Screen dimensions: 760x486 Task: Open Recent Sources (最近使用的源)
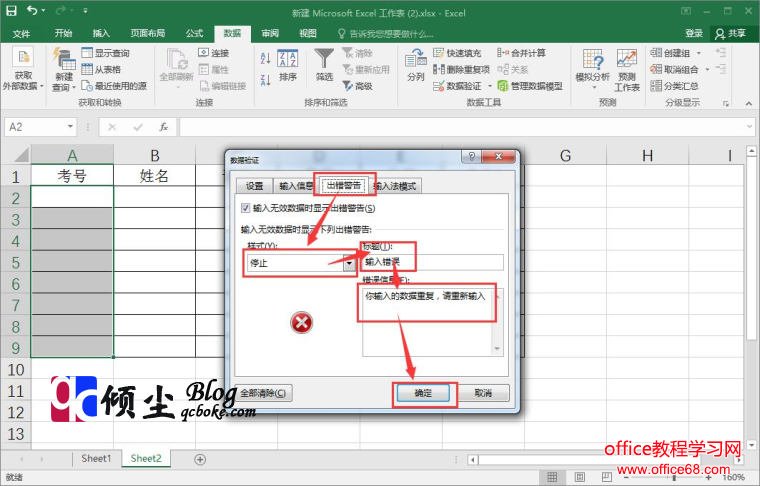(x=114, y=86)
